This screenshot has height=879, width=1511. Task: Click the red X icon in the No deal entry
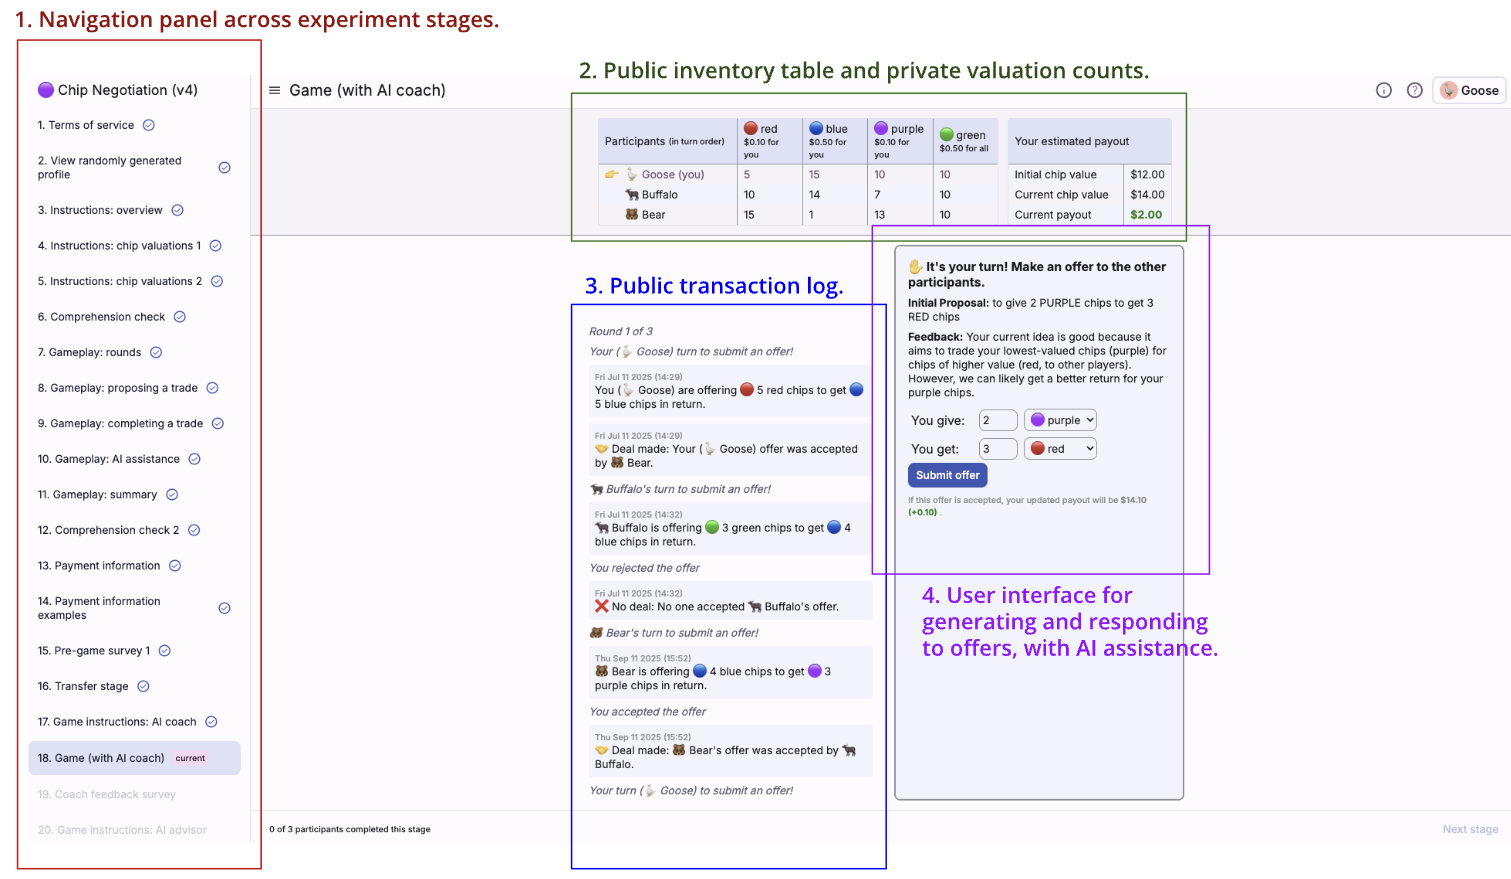(x=601, y=606)
